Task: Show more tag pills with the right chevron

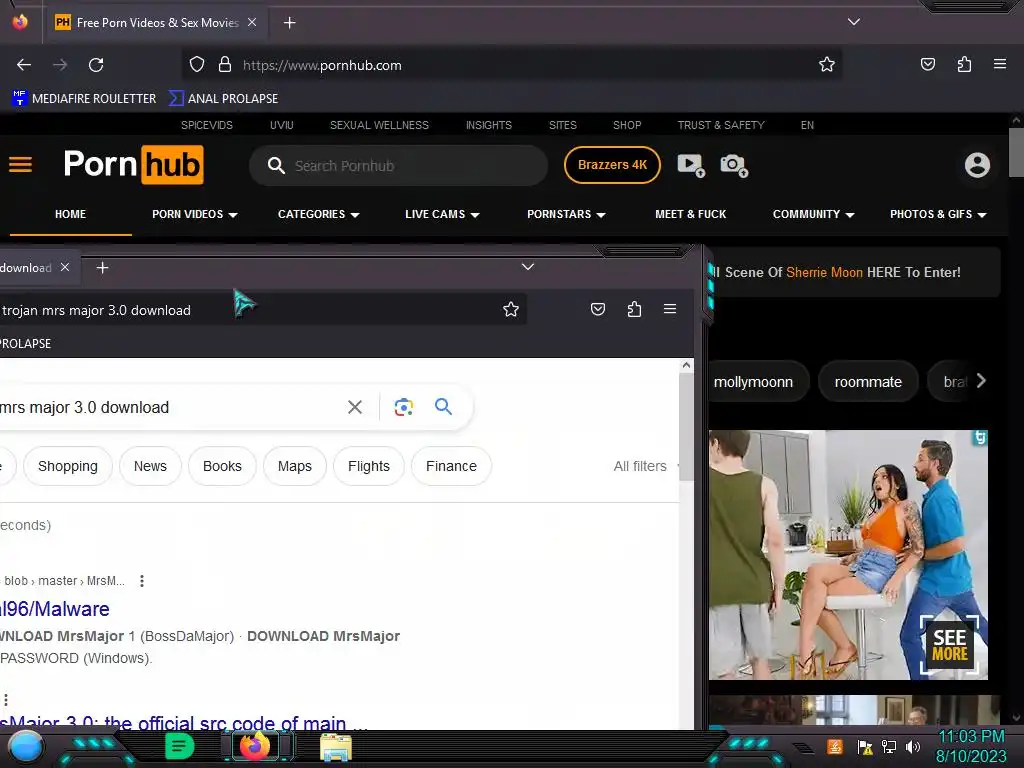Action: pyautogui.click(x=981, y=381)
